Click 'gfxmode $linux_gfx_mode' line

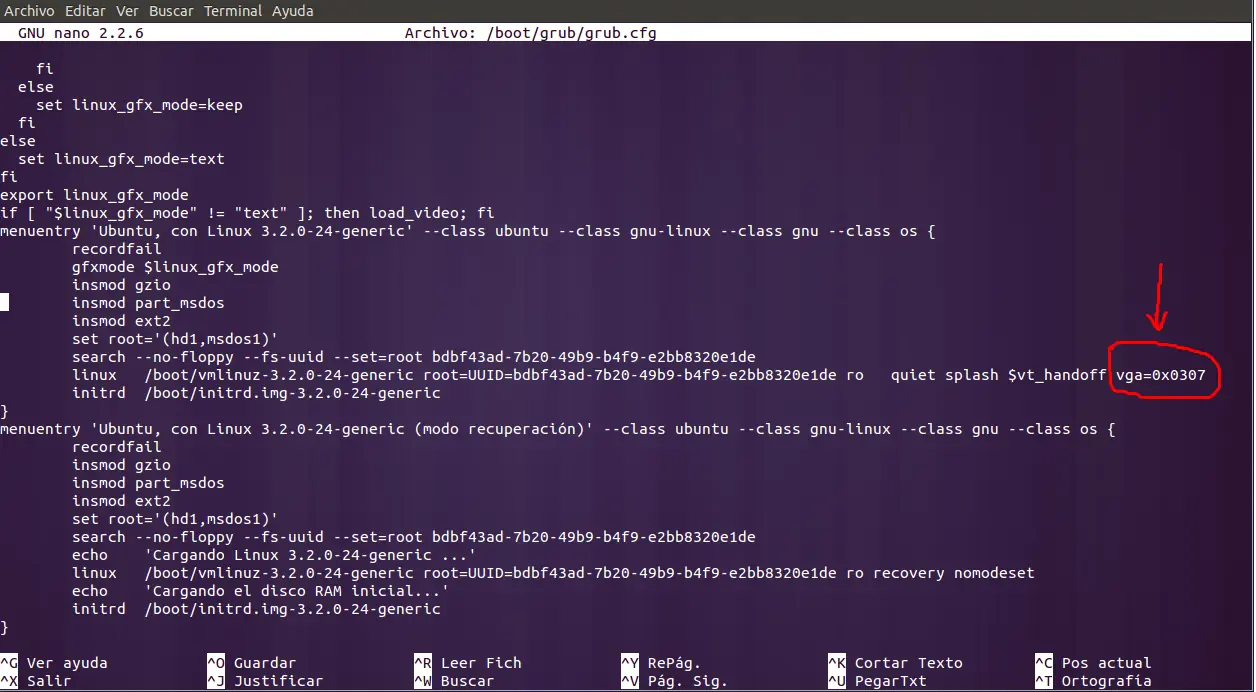pos(175,267)
